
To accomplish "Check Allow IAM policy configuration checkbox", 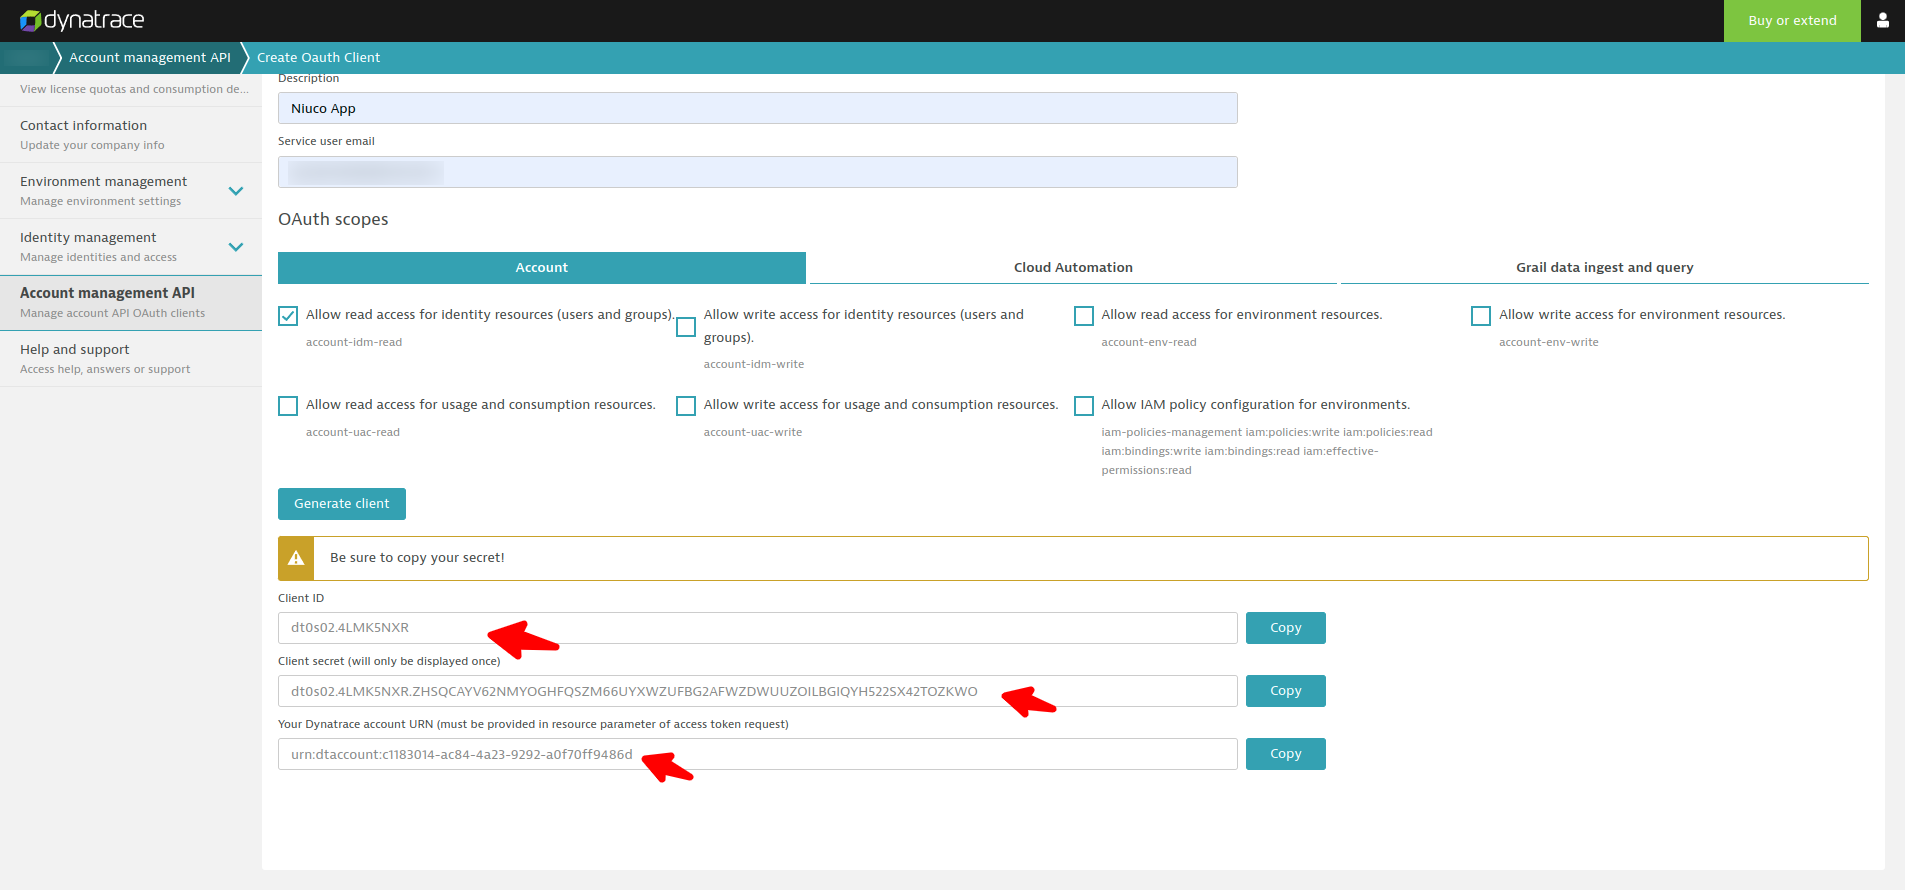I will click(1084, 406).
